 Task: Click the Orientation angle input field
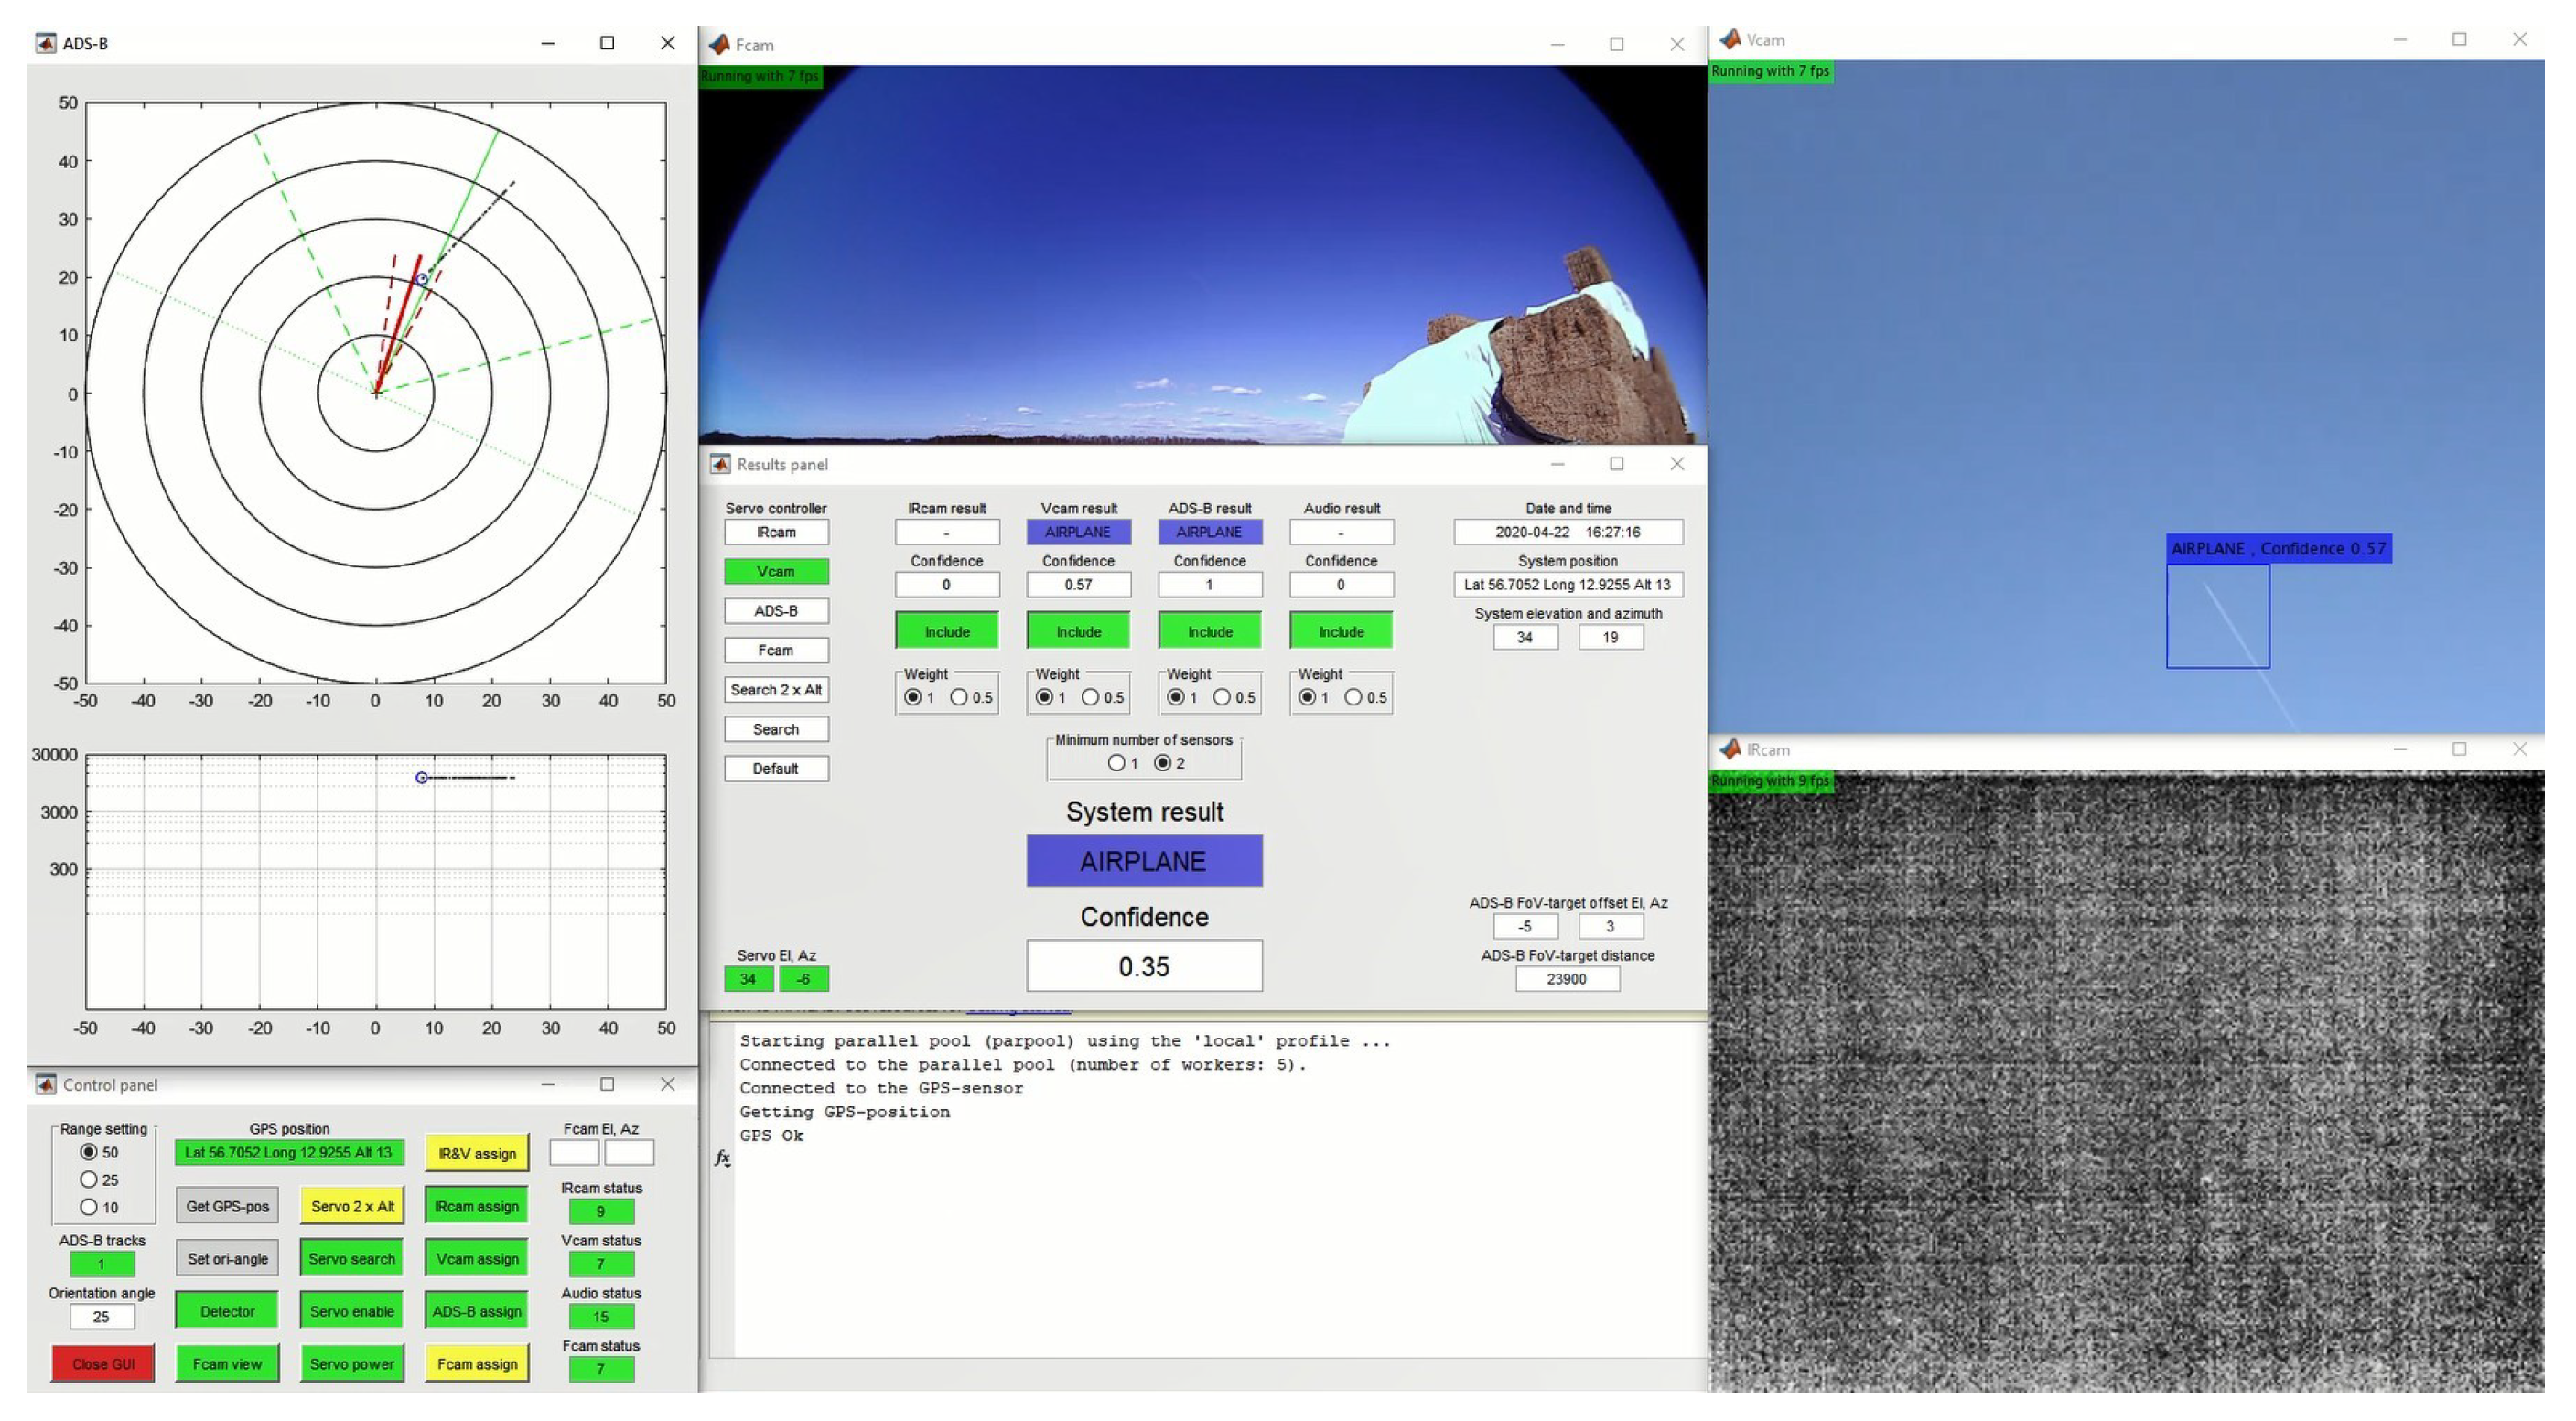(x=101, y=1317)
